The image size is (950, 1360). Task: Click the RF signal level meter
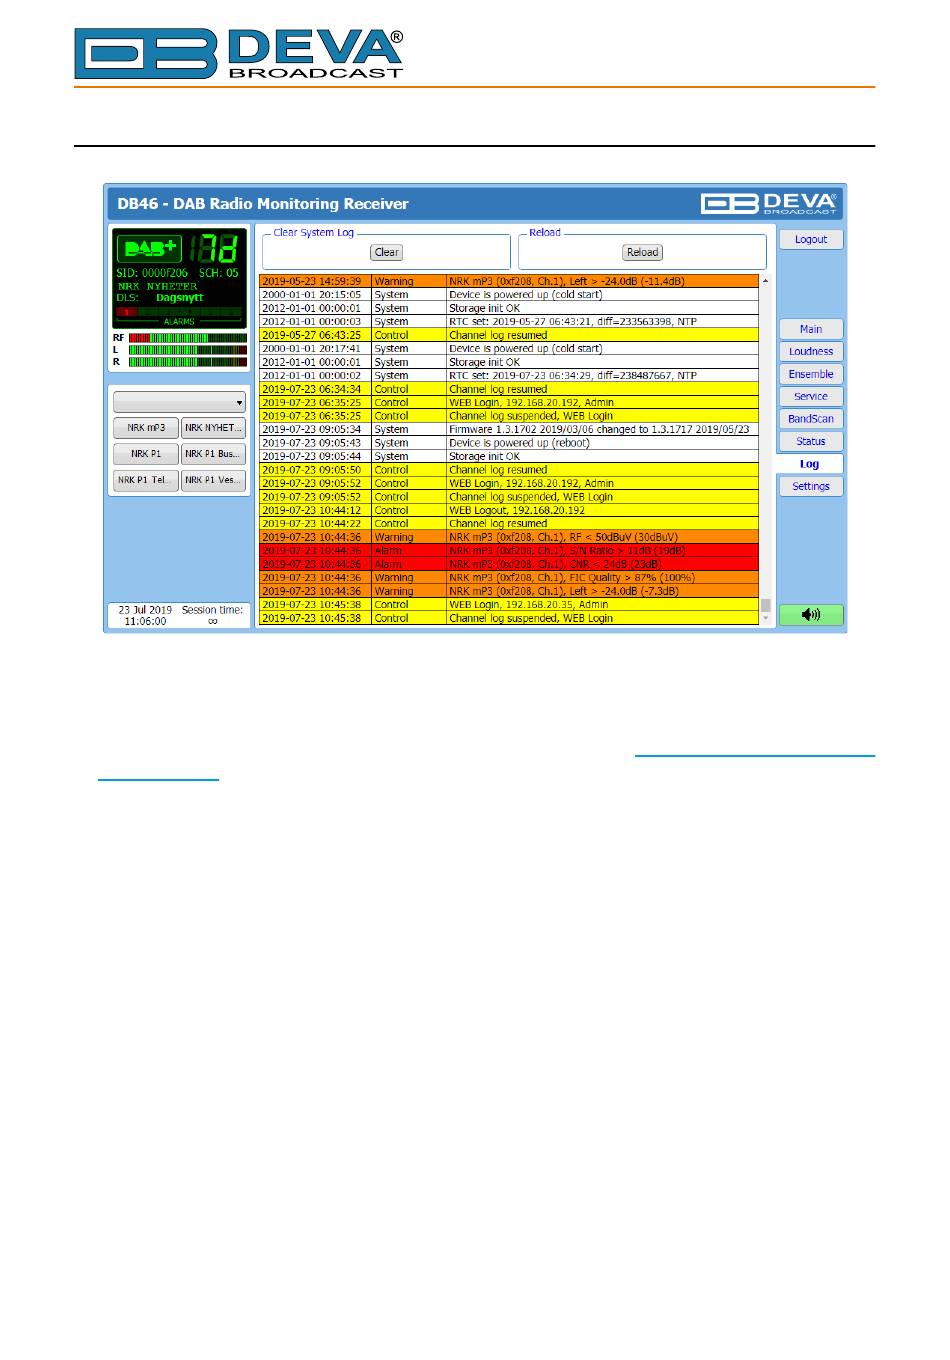188,338
